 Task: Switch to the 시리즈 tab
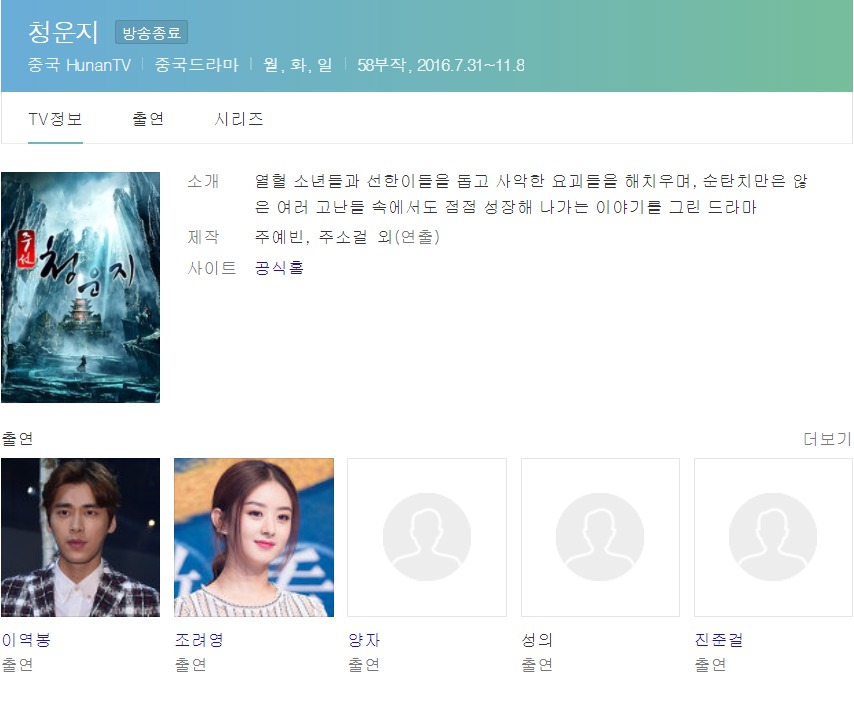[x=239, y=119]
